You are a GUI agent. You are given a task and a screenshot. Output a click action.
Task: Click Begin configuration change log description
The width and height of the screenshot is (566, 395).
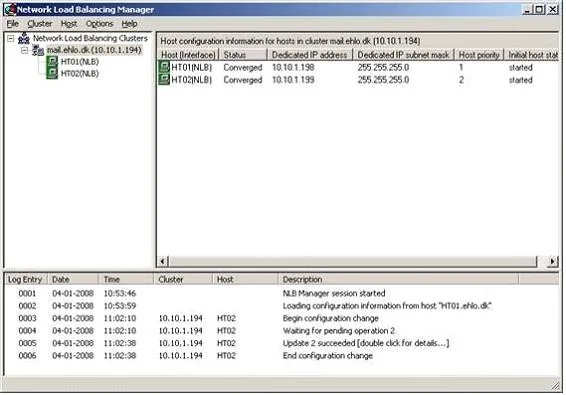[331, 318]
